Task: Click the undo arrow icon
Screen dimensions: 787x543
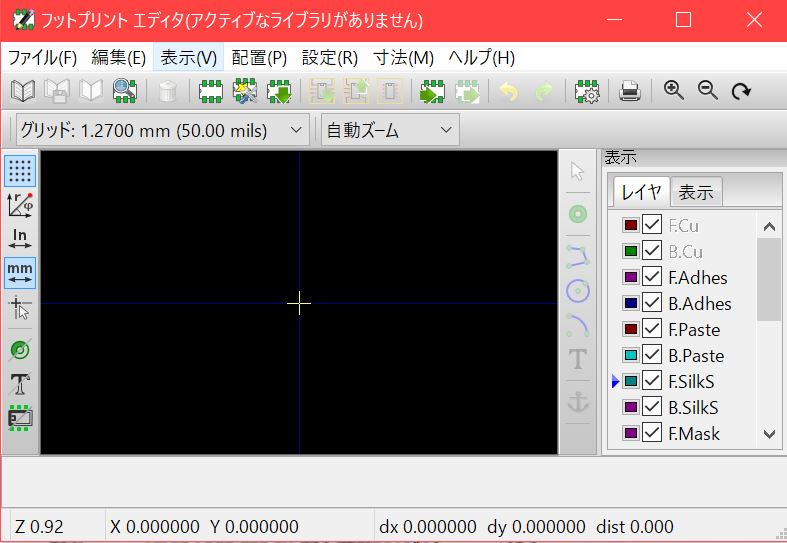Action: click(508, 91)
